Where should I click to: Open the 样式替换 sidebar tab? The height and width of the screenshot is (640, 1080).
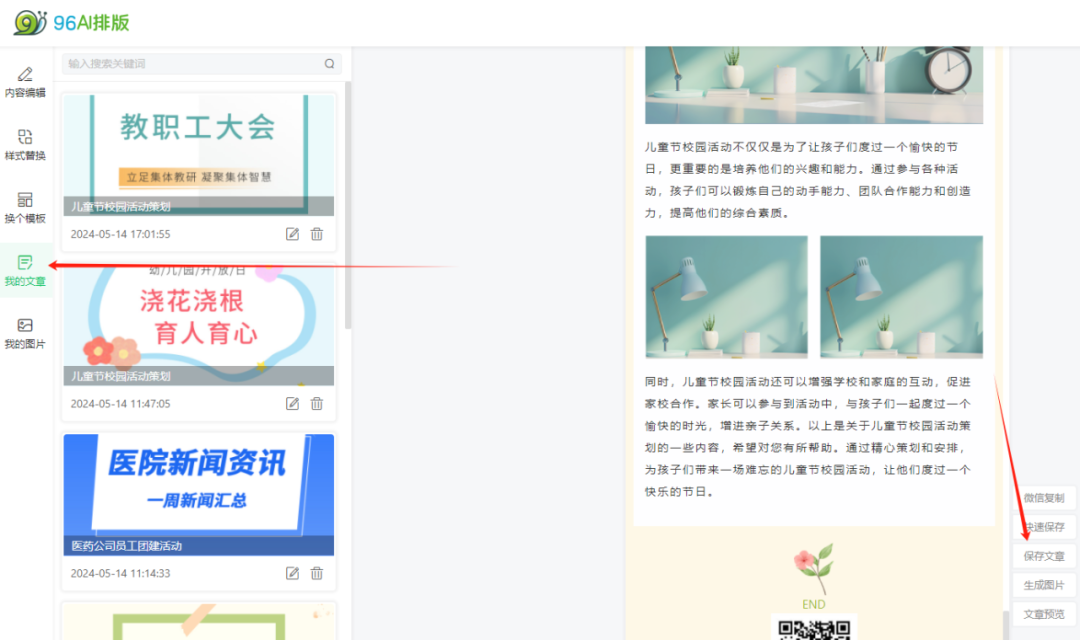tap(25, 145)
